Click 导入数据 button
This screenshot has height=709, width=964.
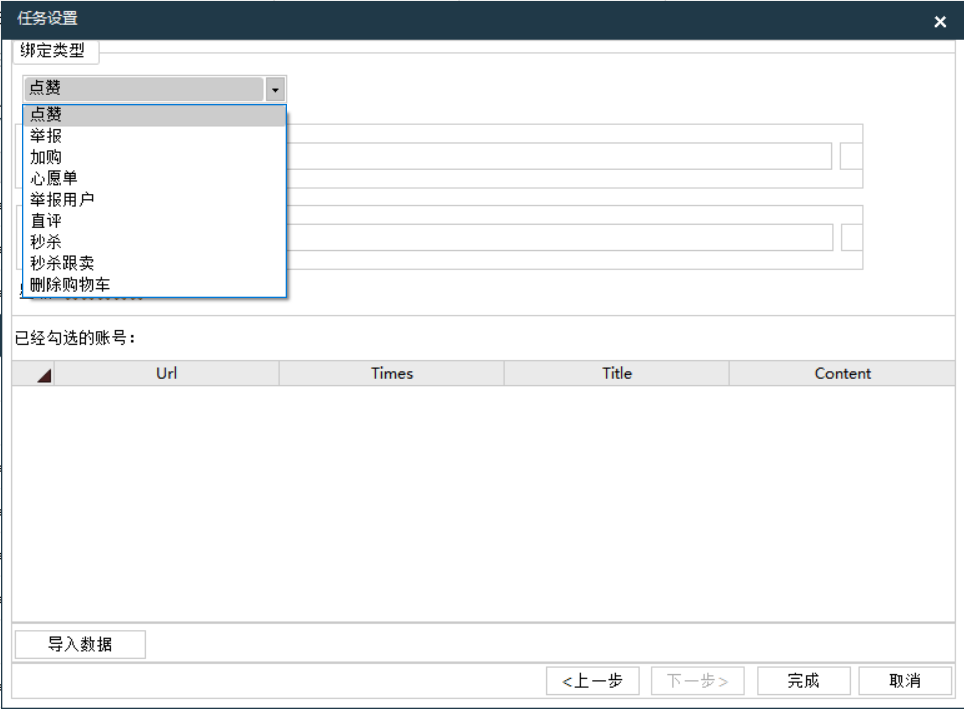(x=80, y=644)
